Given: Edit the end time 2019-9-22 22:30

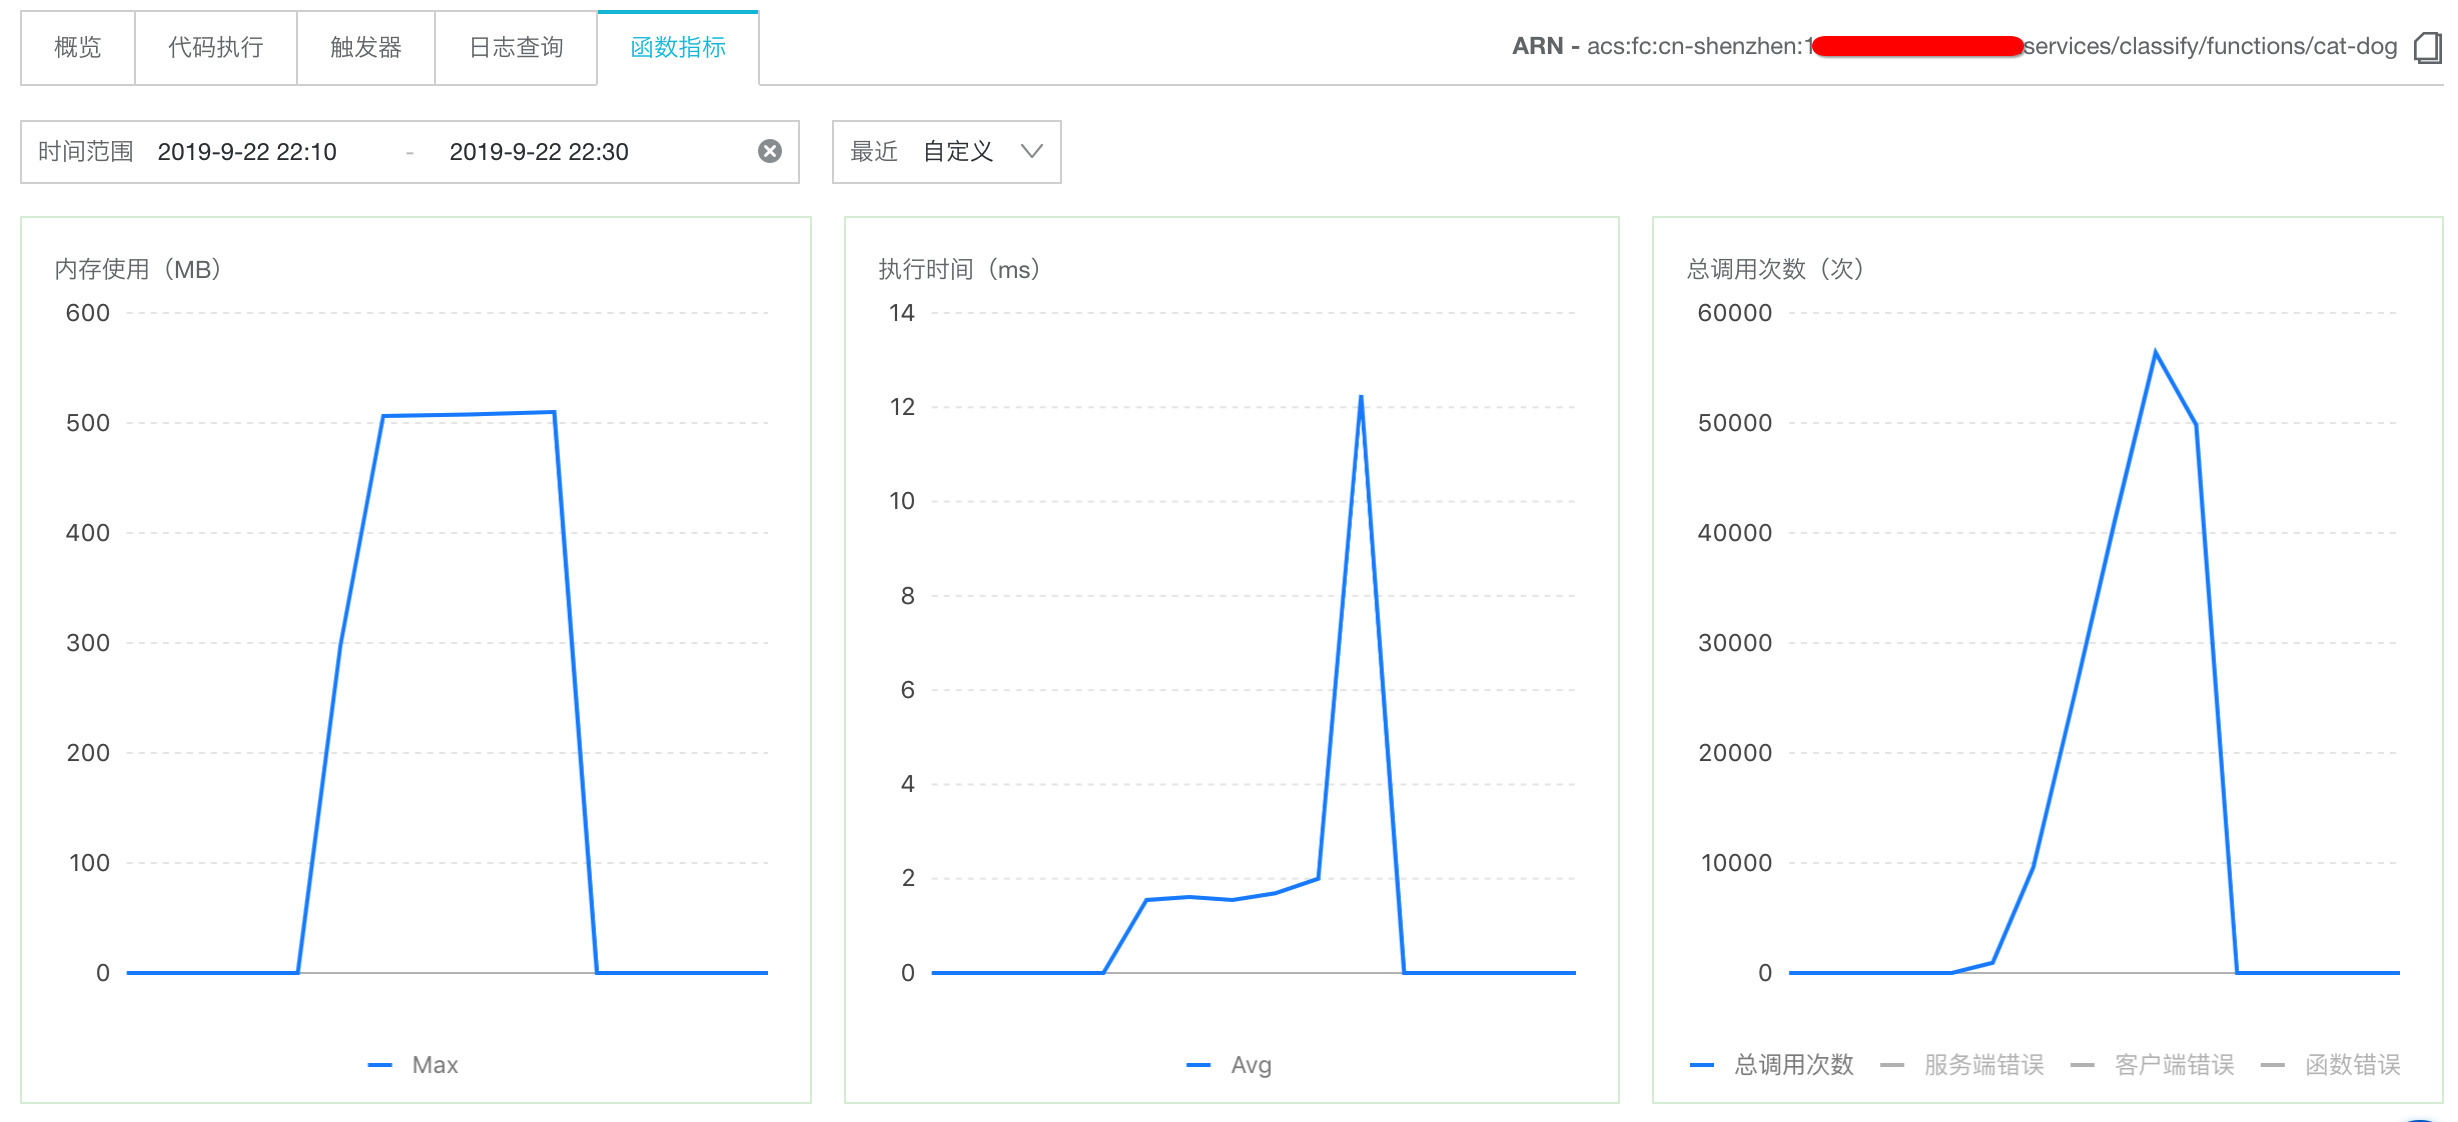Looking at the screenshot, I should pyautogui.click(x=538, y=152).
